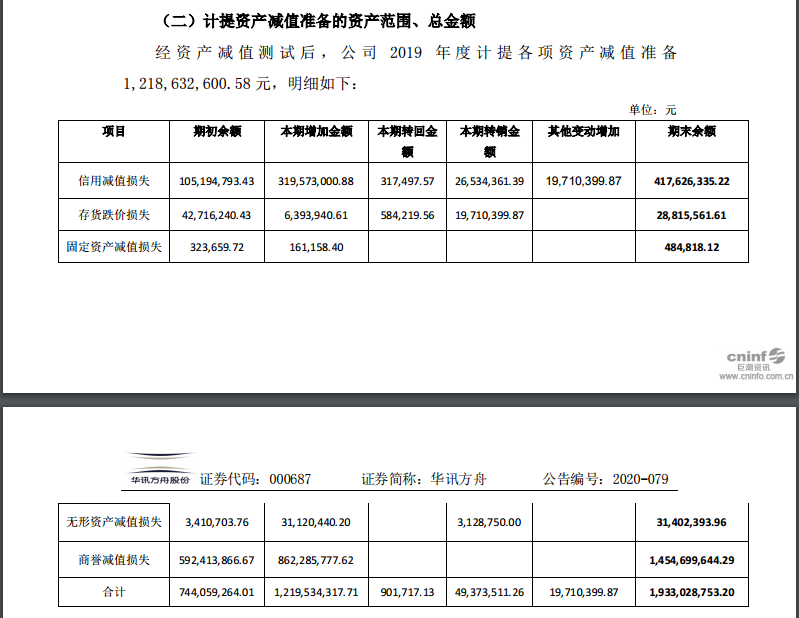This screenshot has height=618, width=799.
Task: Click the row label 合计
Action: [x=114, y=592]
